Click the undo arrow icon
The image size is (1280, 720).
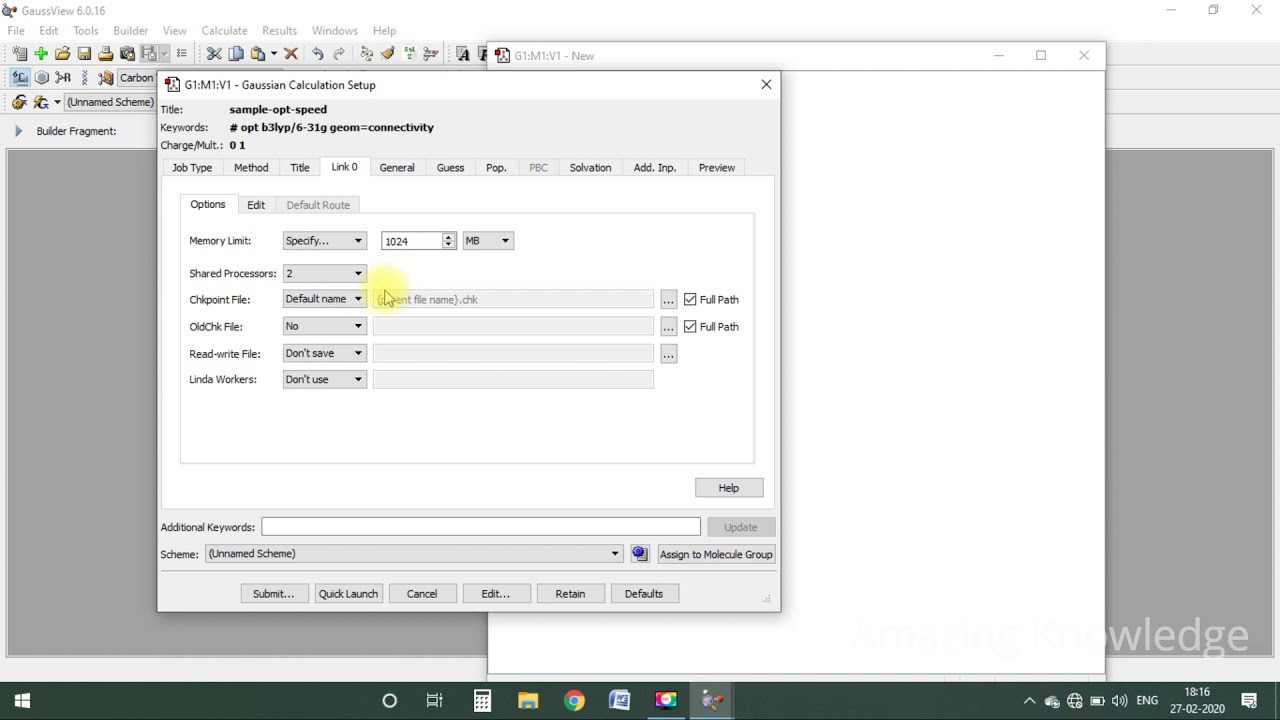[318, 54]
